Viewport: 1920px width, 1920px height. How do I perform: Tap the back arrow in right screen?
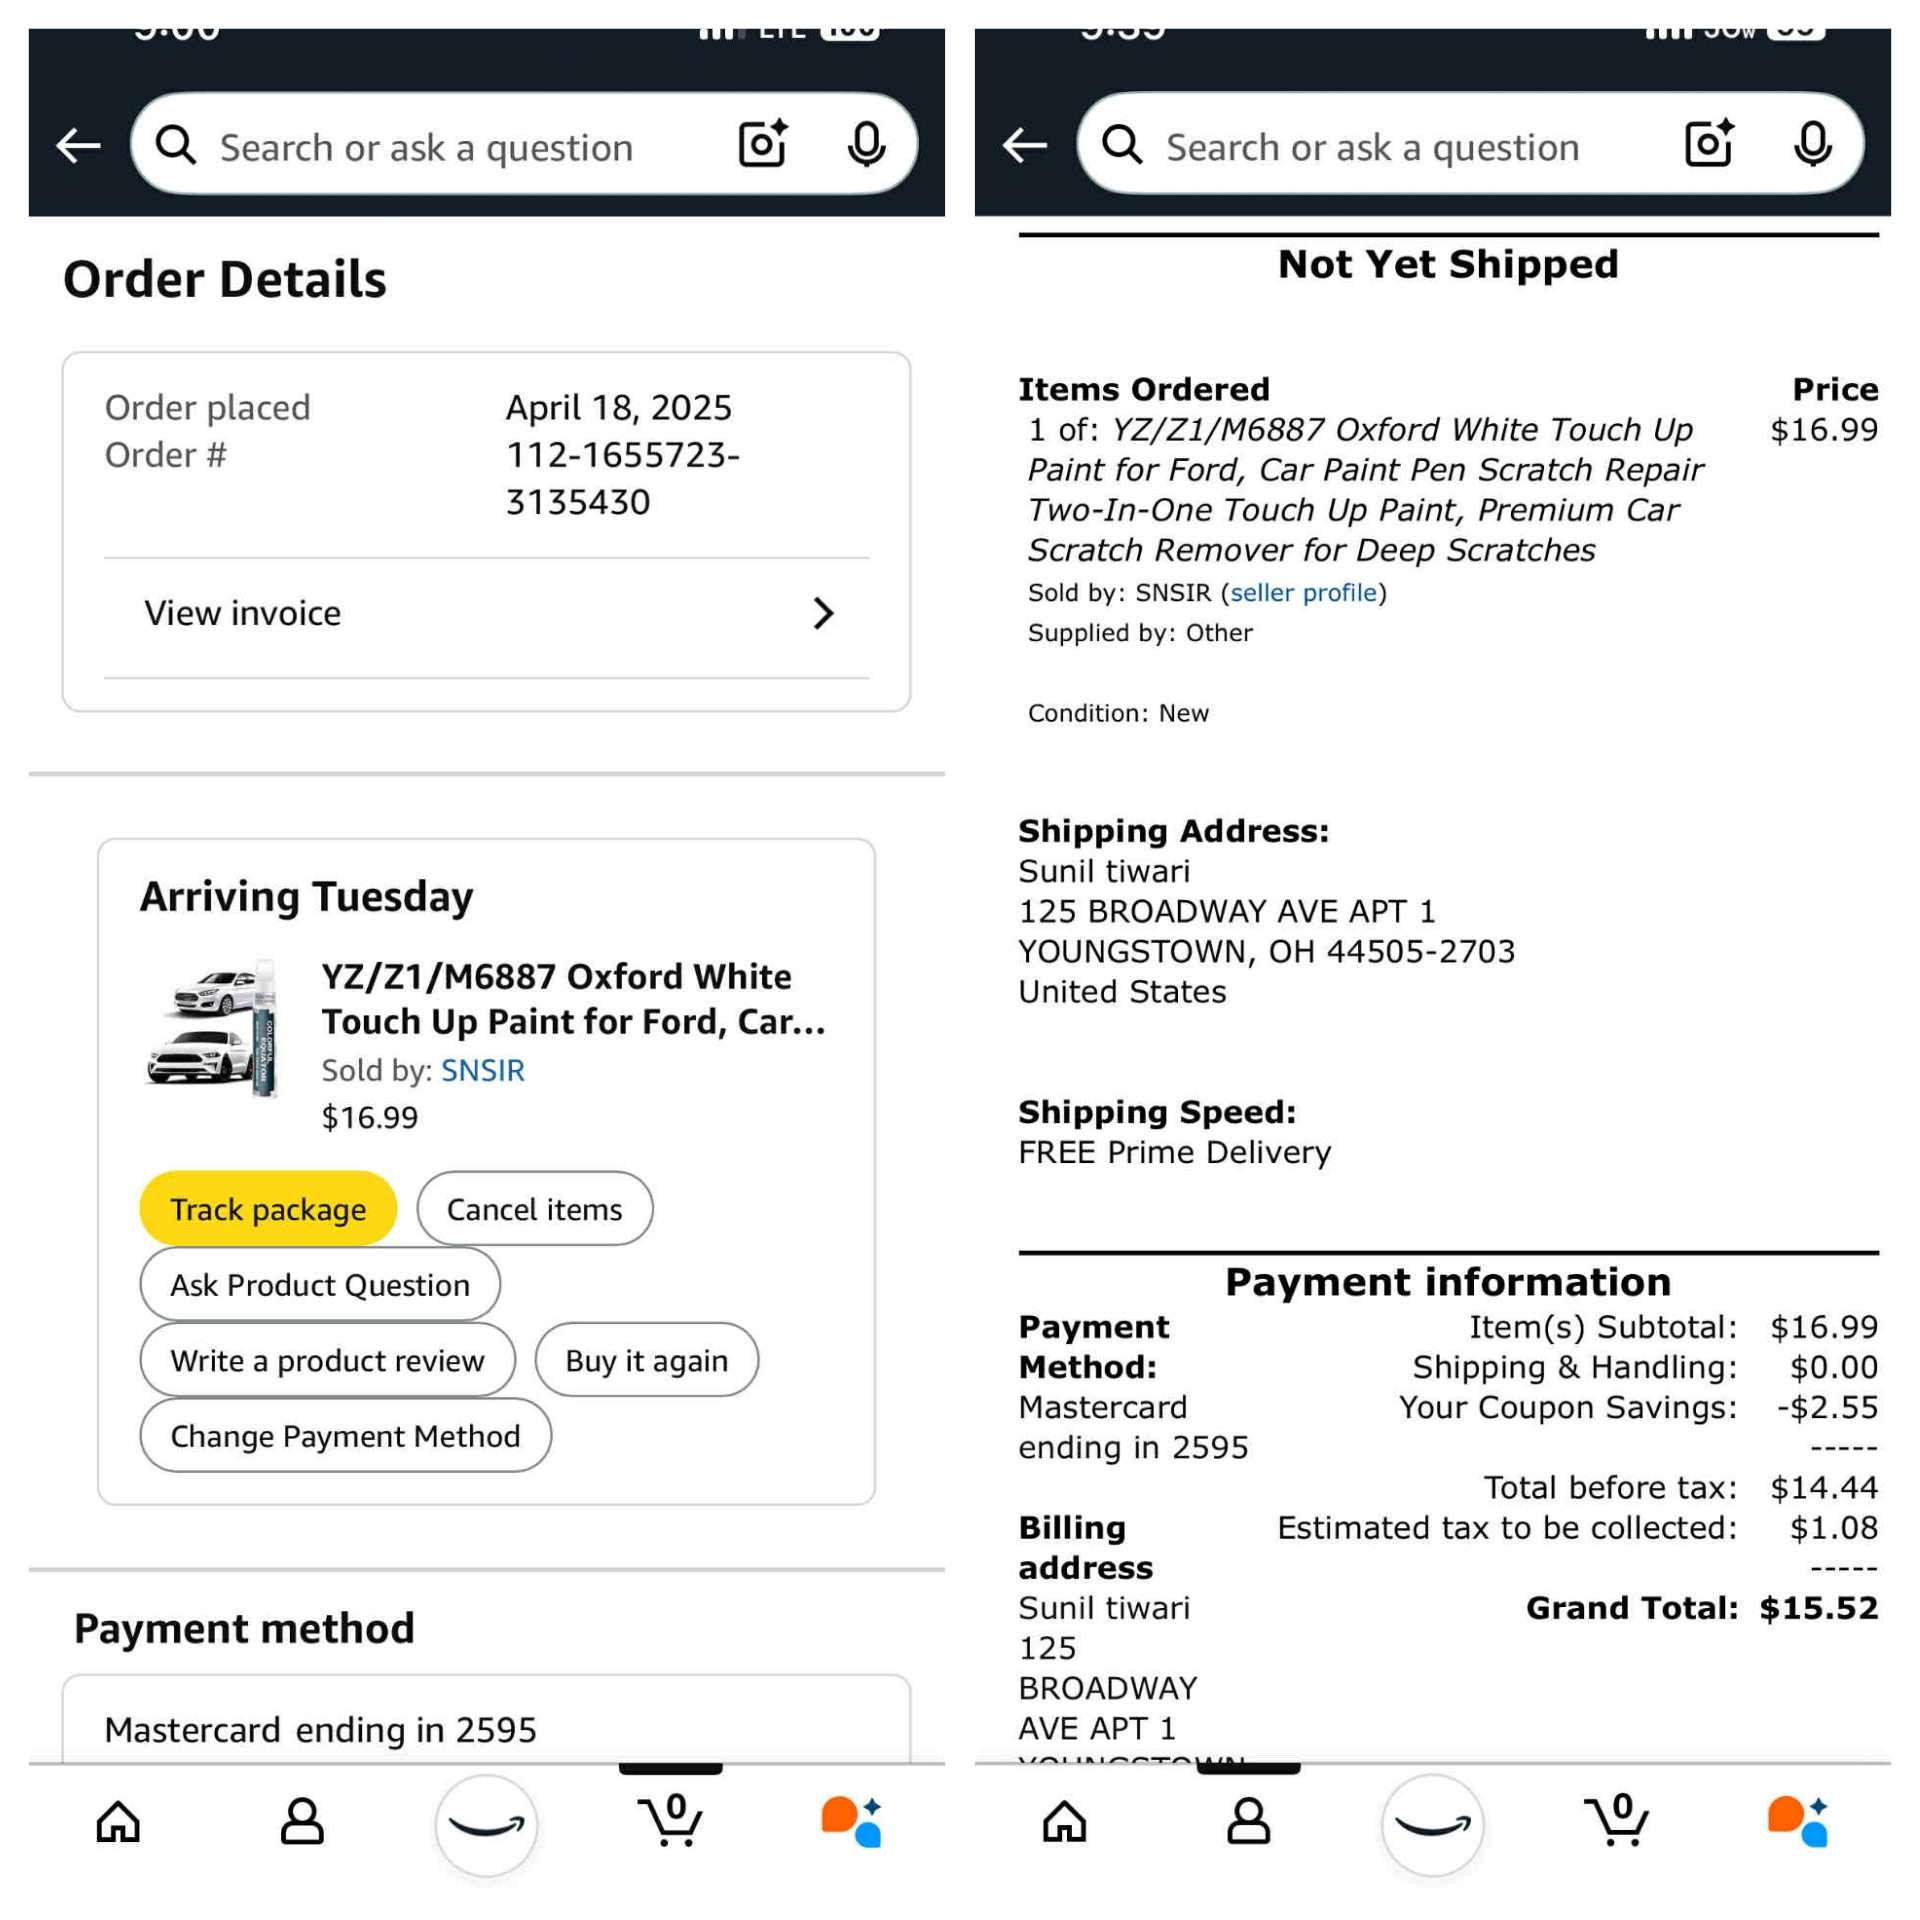tap(1024, 146)
